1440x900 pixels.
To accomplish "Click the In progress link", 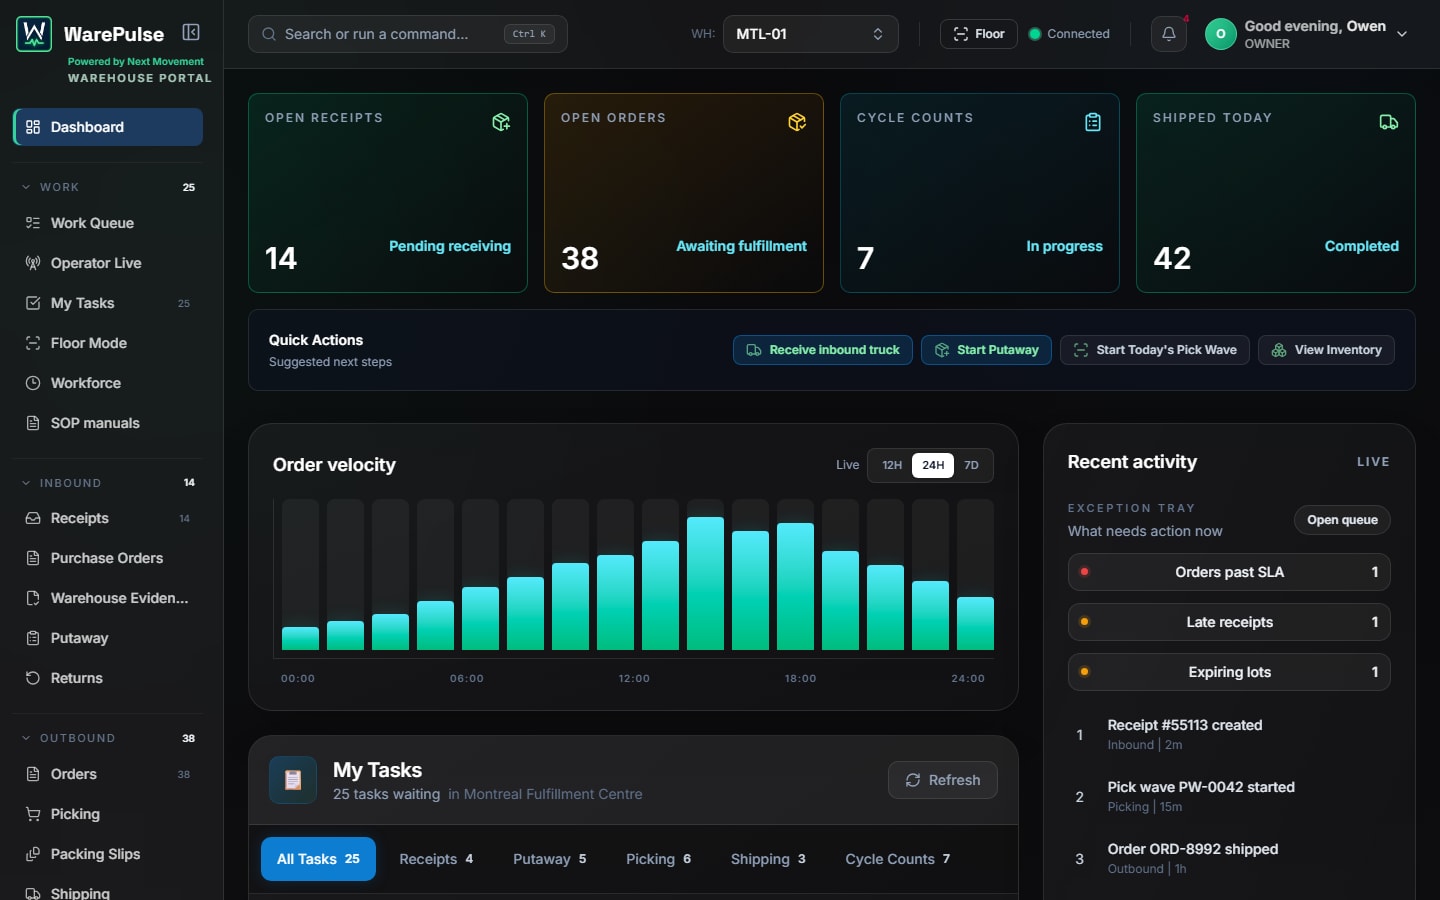I will coord(1064,246).
